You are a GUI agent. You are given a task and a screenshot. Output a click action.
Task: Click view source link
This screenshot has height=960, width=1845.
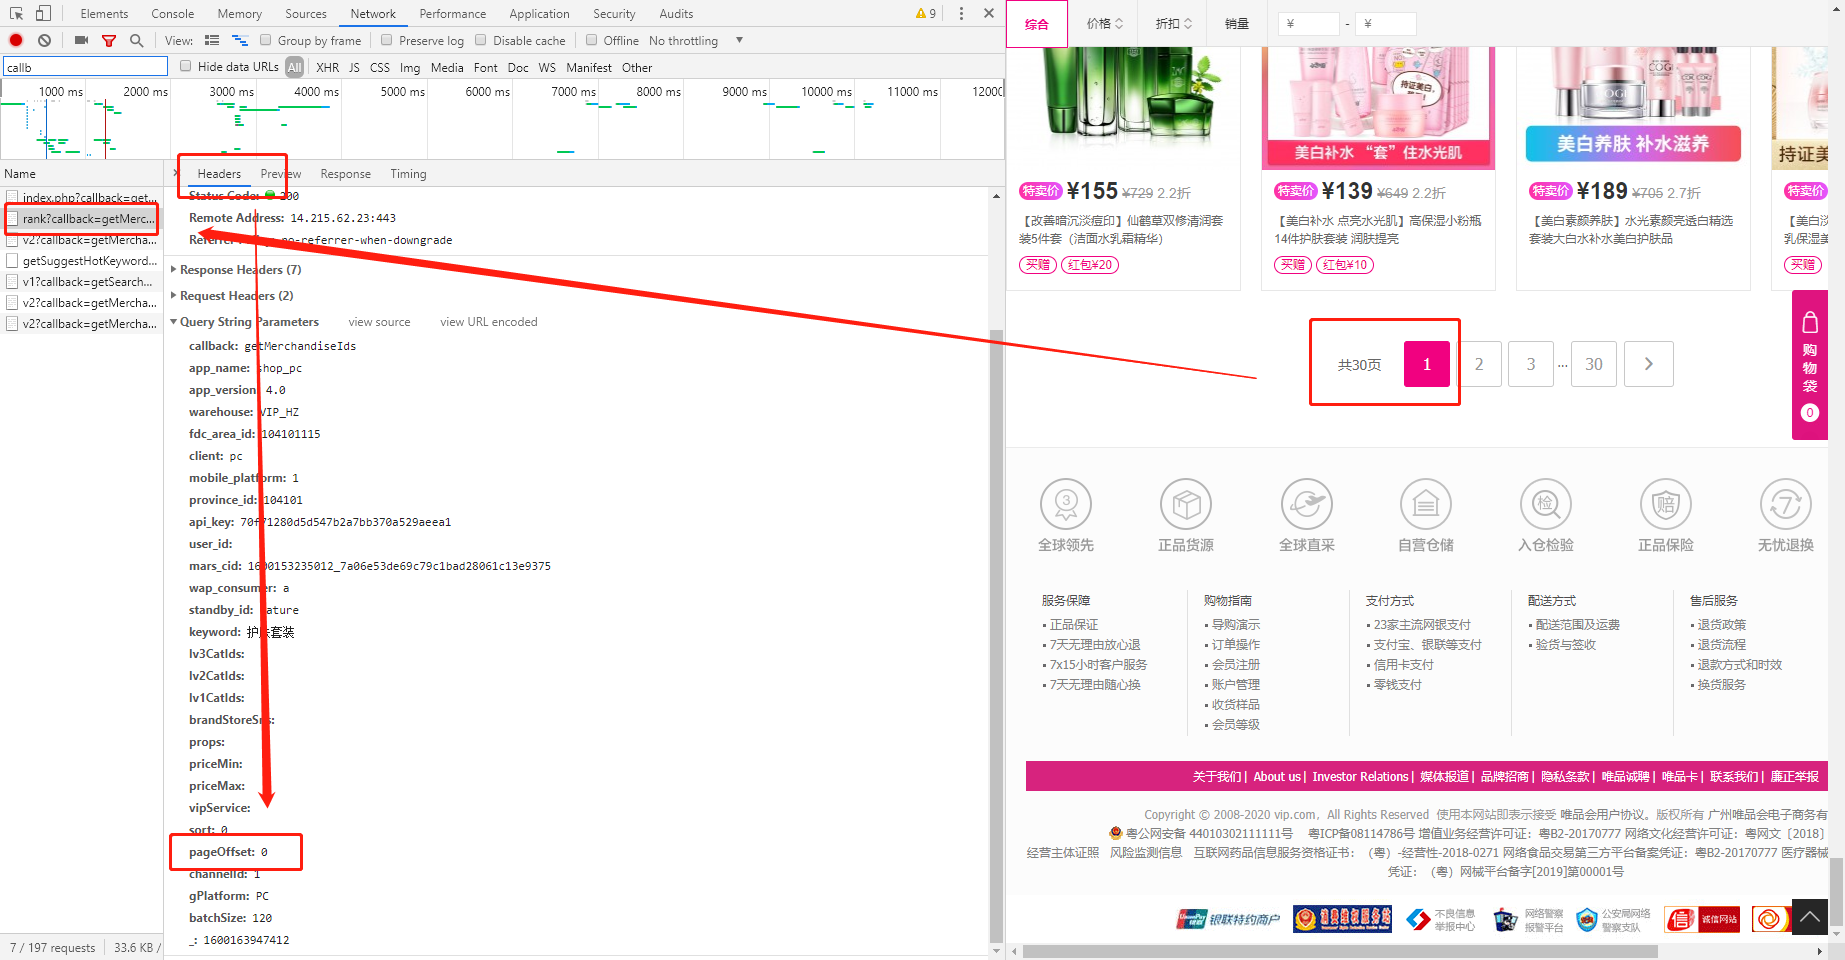coord(379,322)
